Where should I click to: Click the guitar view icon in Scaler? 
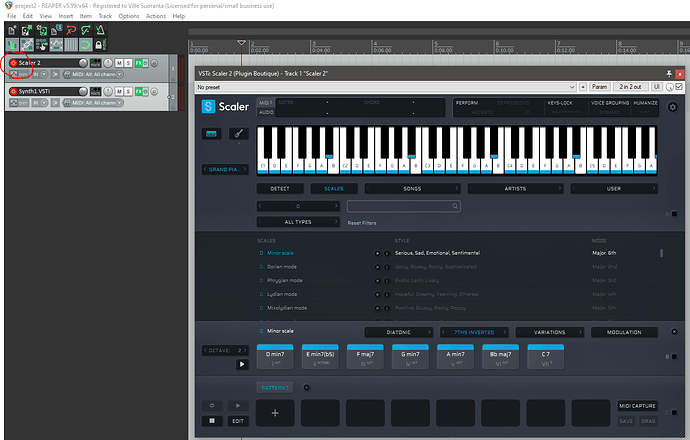click(239, 133)
